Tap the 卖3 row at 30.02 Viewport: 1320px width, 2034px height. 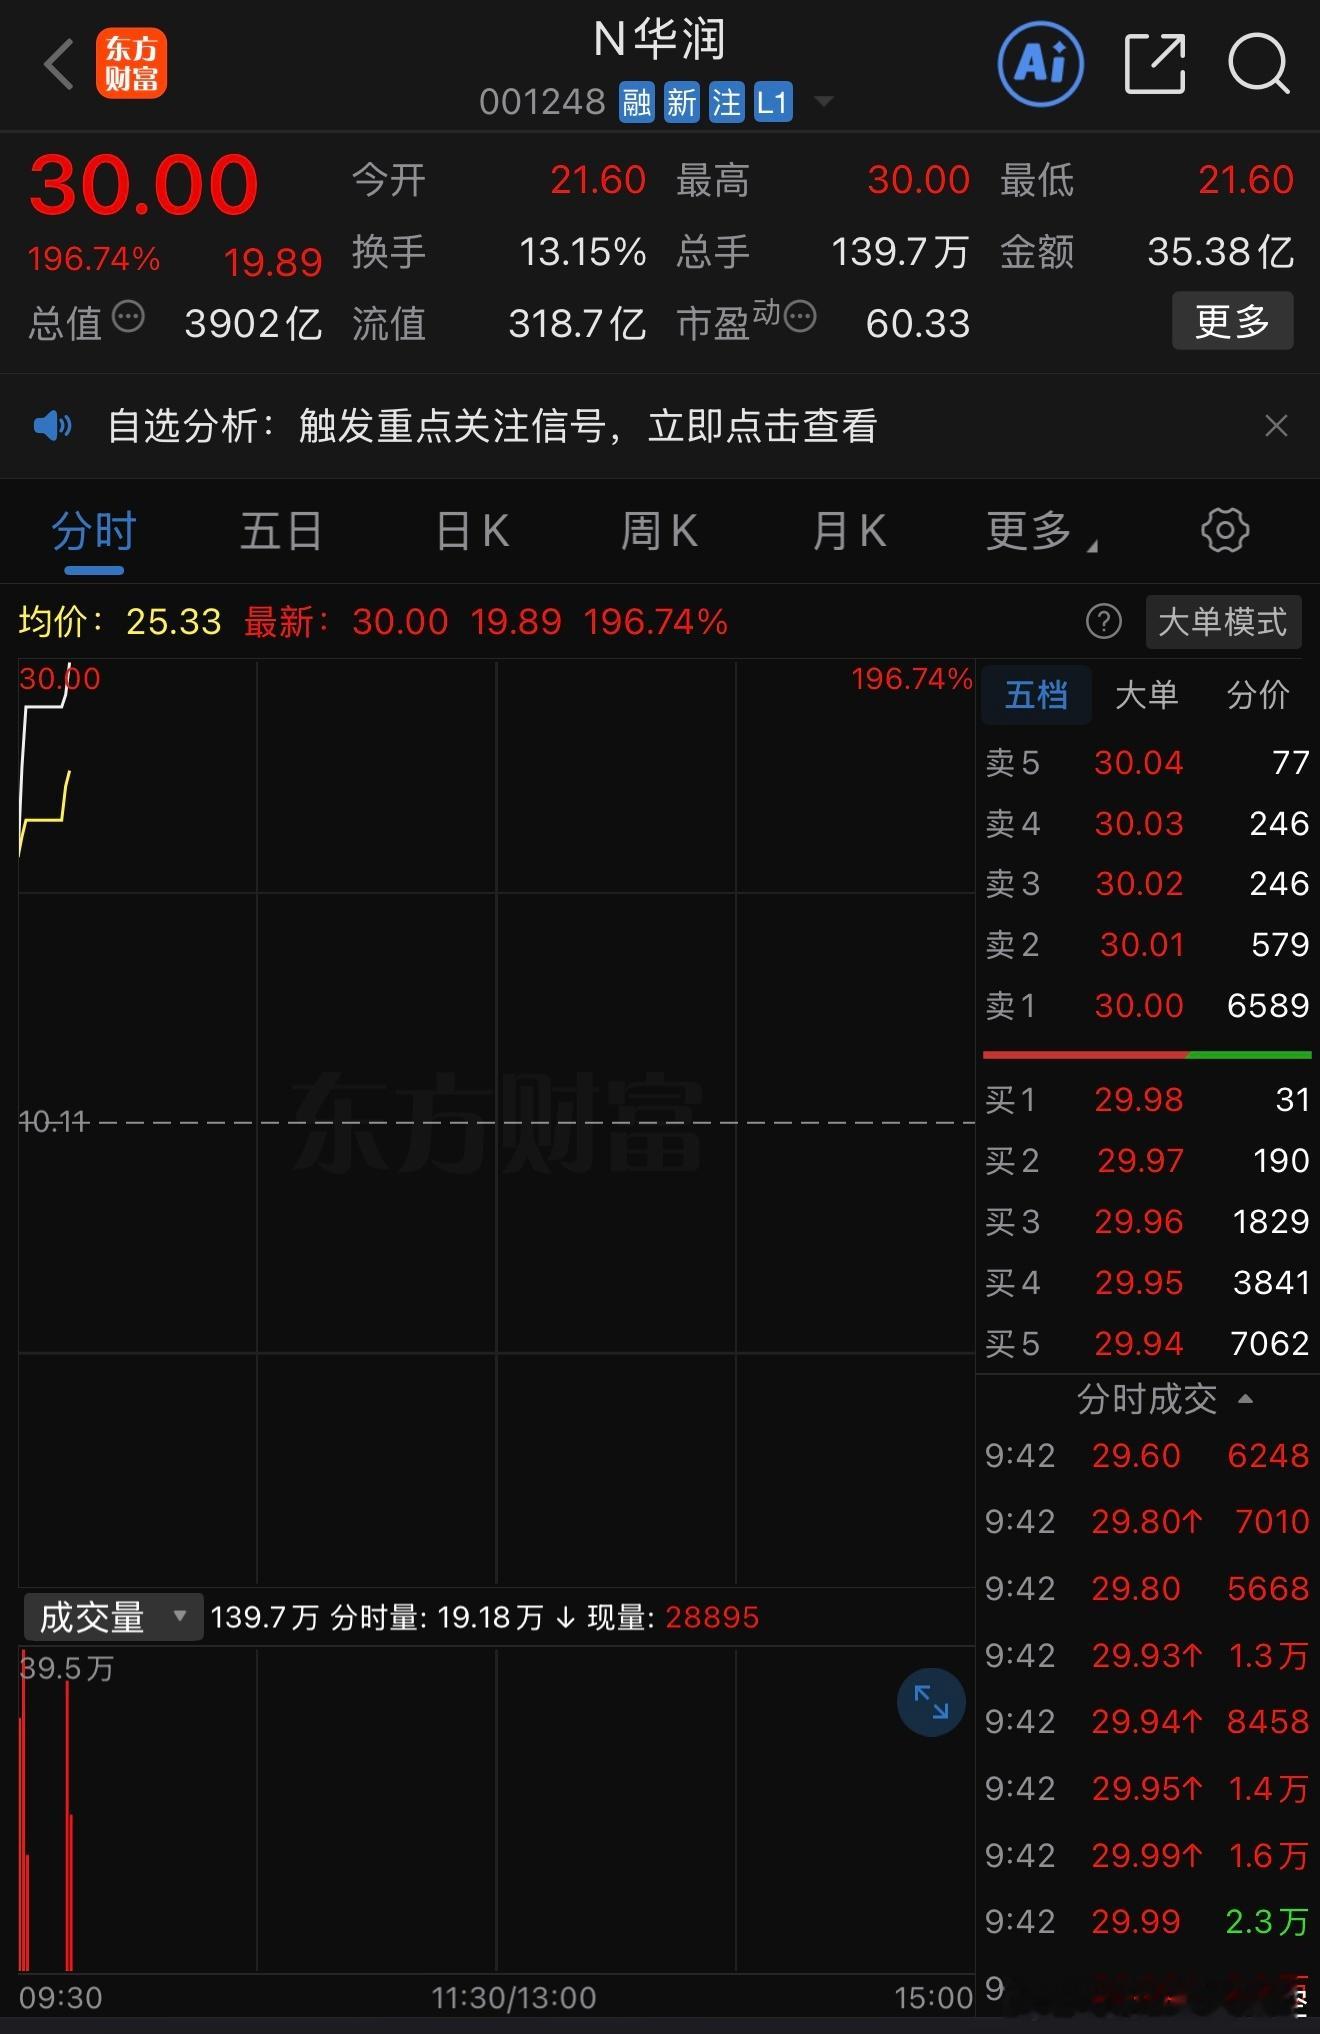point(1146,884)
